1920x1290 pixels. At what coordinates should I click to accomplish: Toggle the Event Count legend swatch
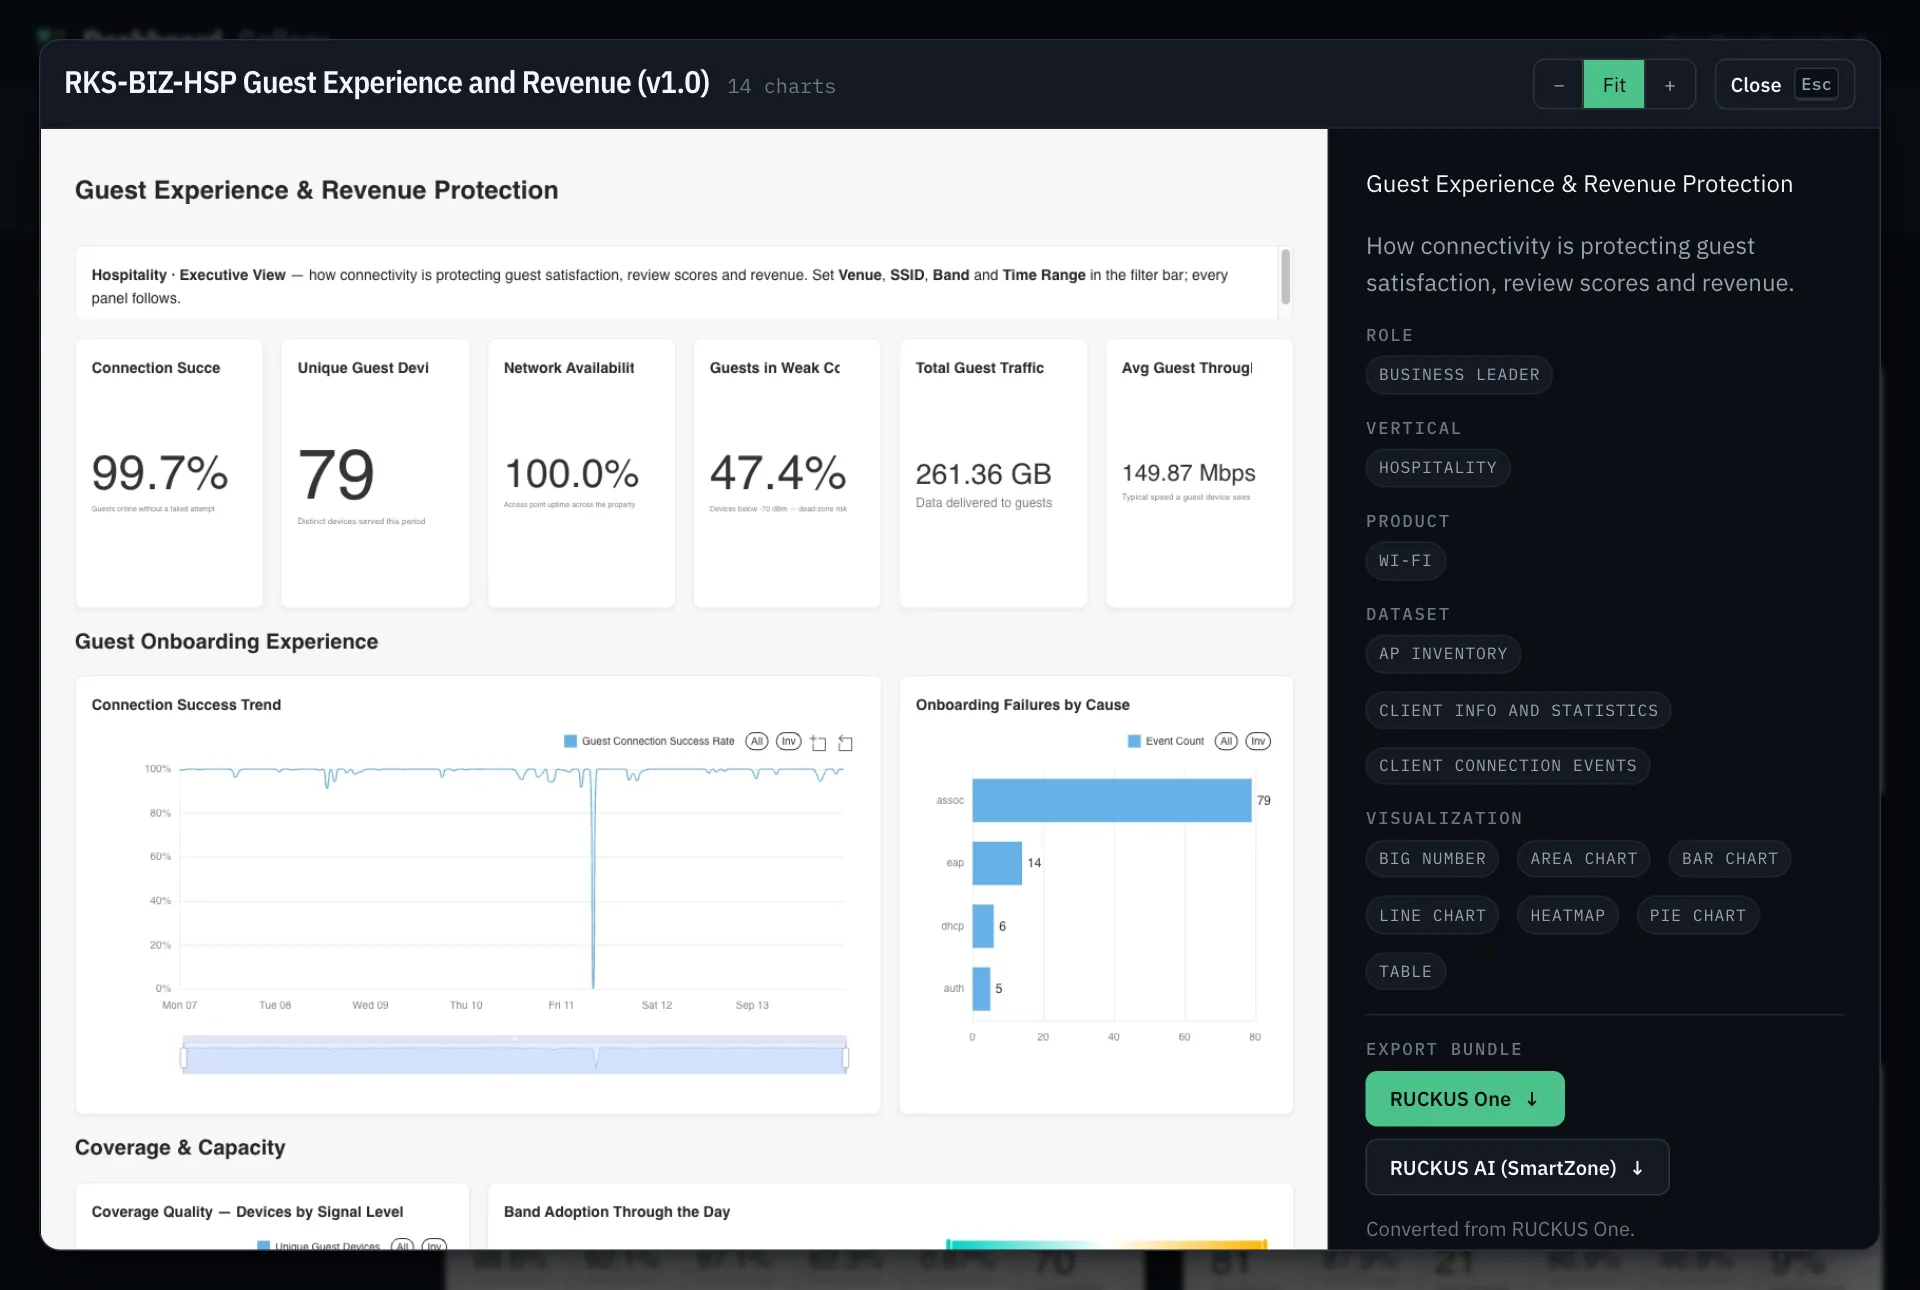(x=1134, y=741)
